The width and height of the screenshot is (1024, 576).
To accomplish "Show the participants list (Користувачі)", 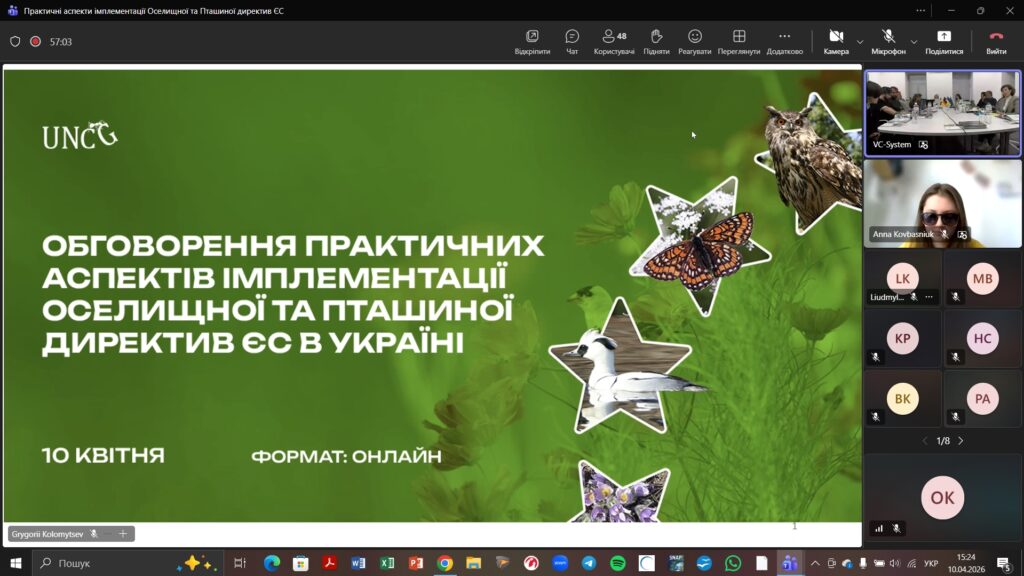I will point(614,41).
